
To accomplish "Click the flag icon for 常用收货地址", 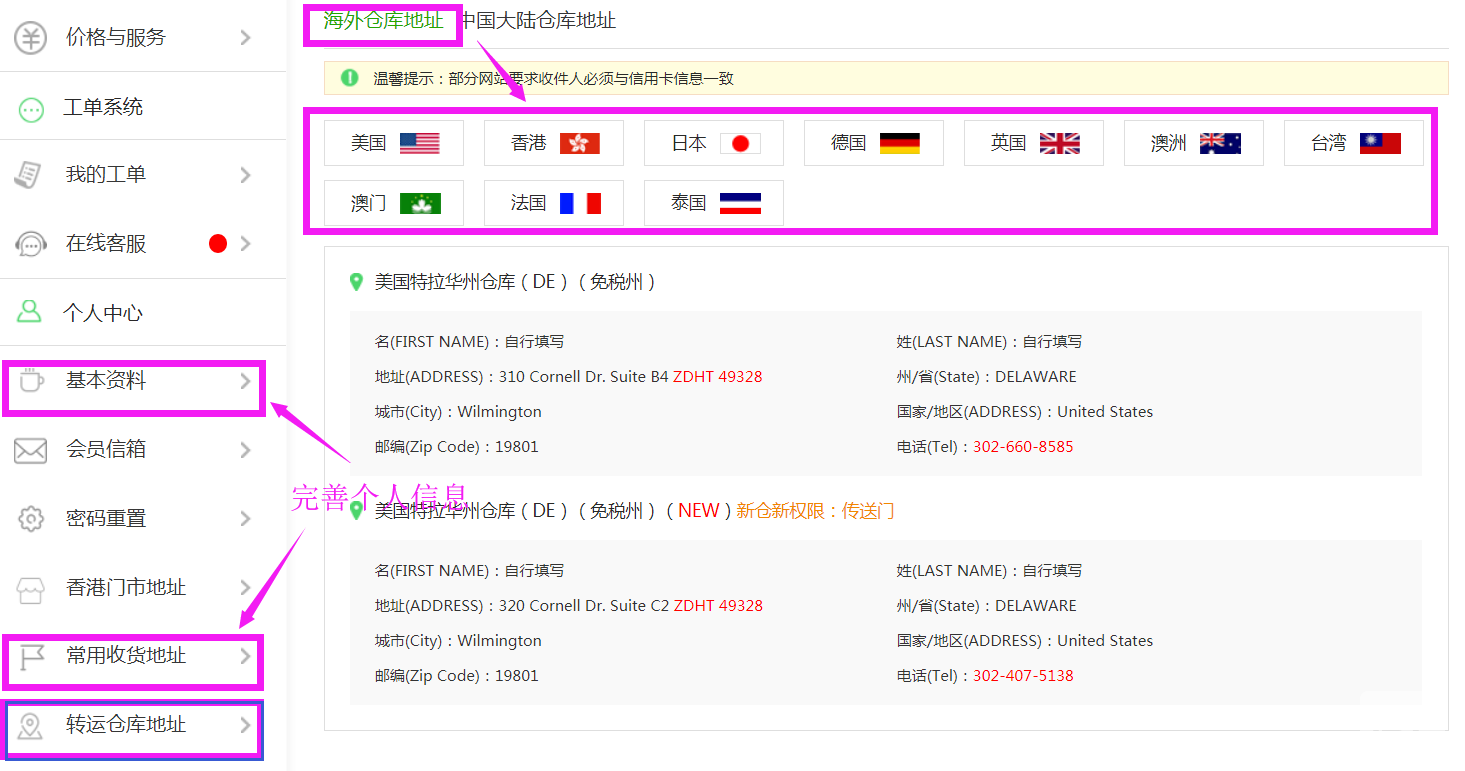I will click(31, 657).
